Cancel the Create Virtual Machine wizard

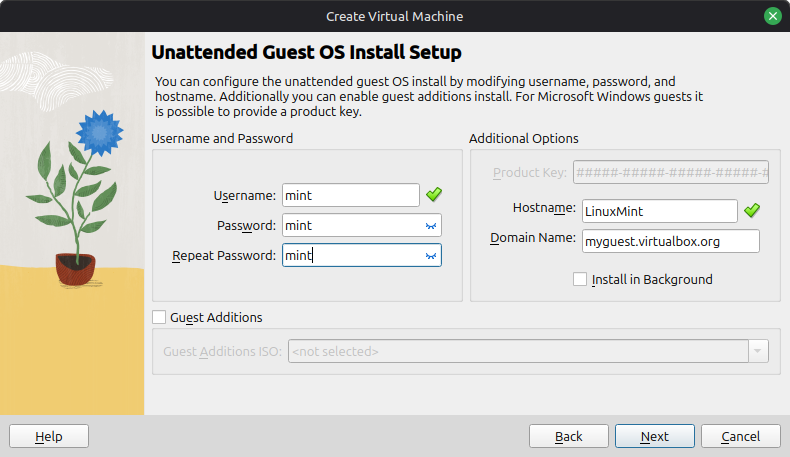click(x=741, y=436)
